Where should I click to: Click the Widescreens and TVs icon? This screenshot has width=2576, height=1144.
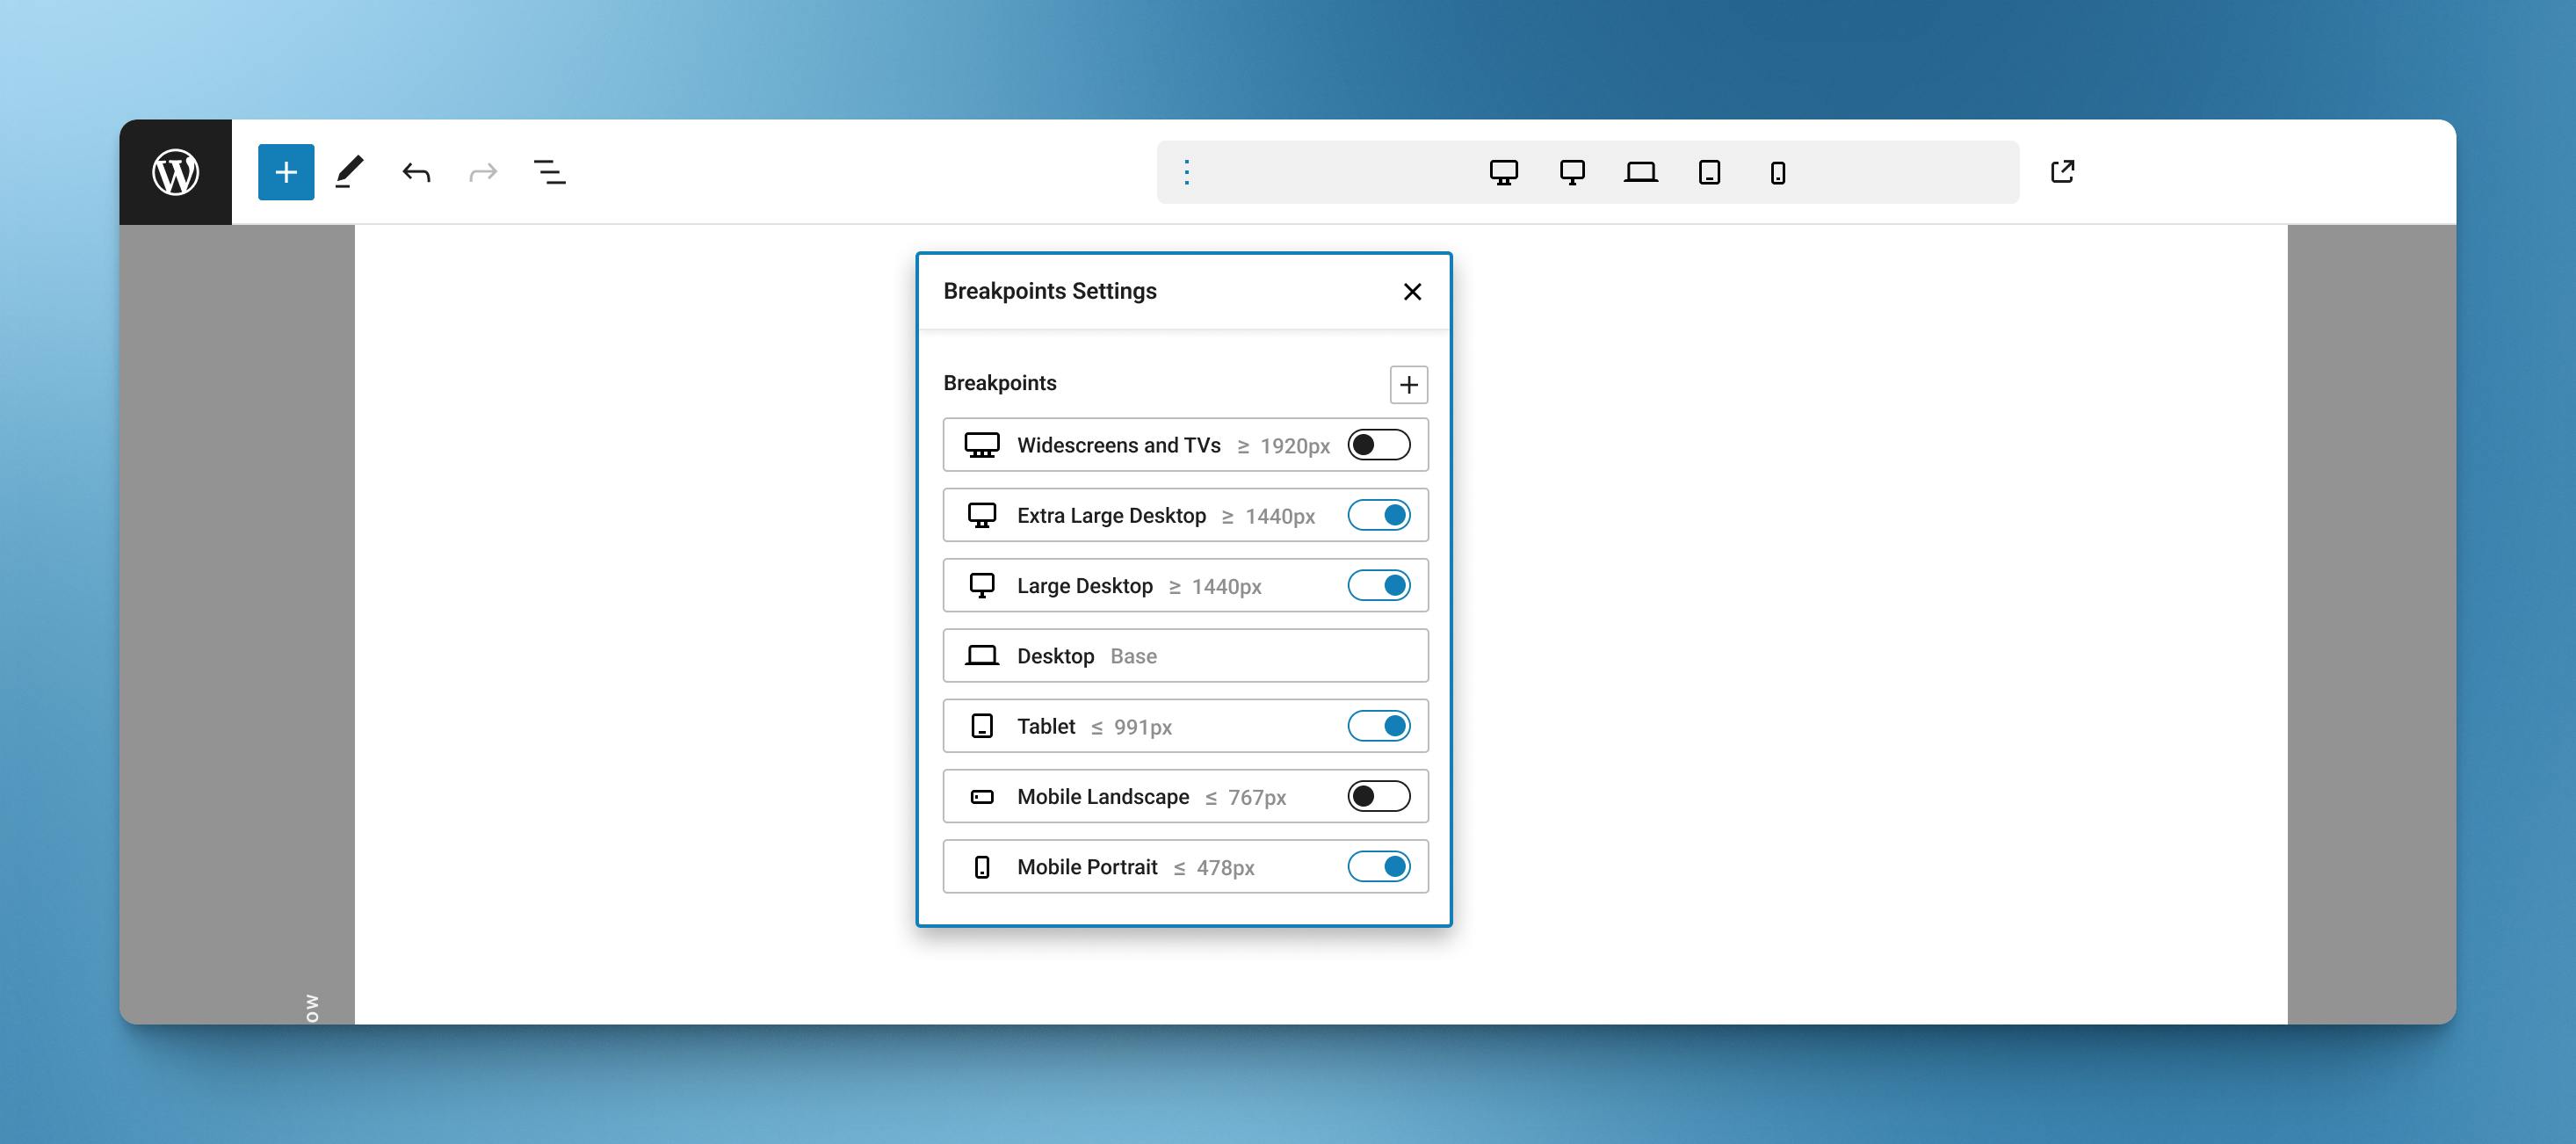point(981,445)
